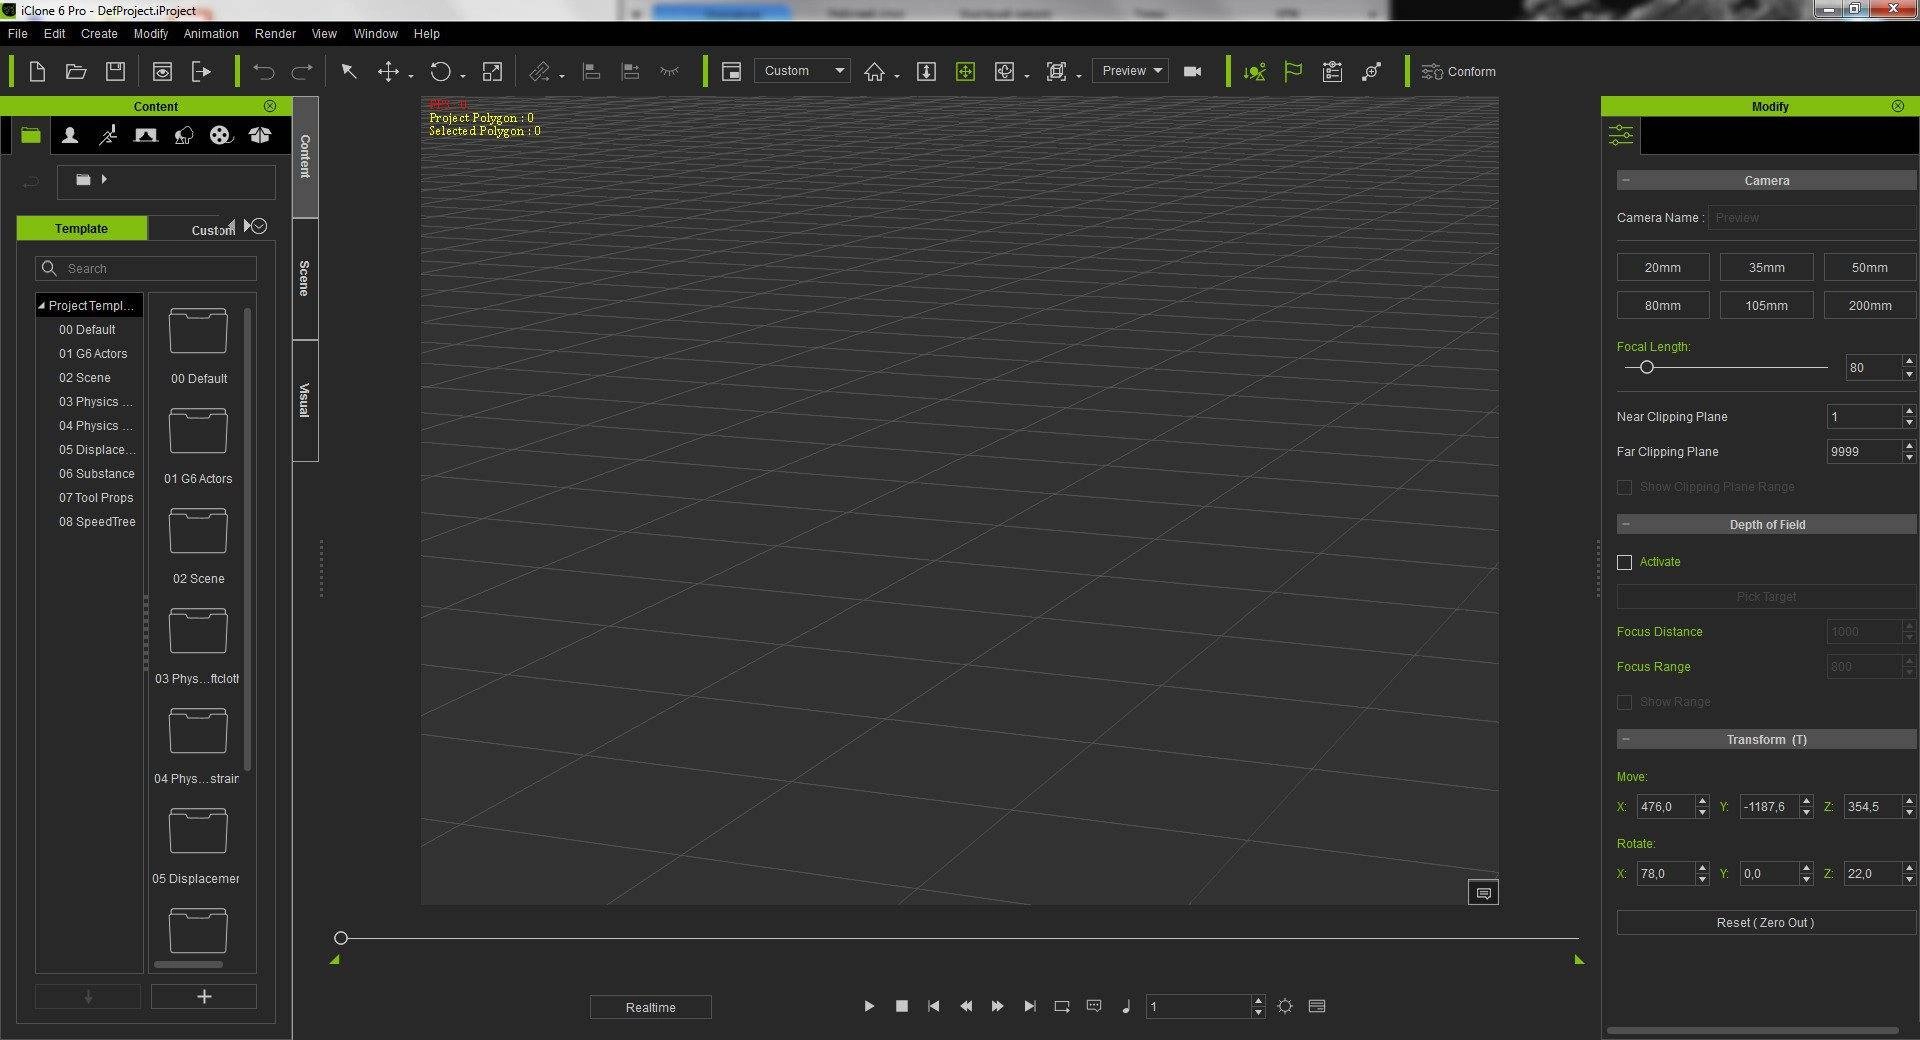The width and height of the screenshot is (1920, 1040).
Task: Collapse the Transform (T) section
Action: [1626, 739]
